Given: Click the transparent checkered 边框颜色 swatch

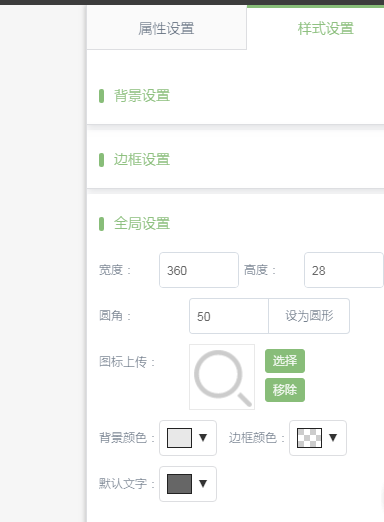Looking at the screenshot, I should click(309, 438).
